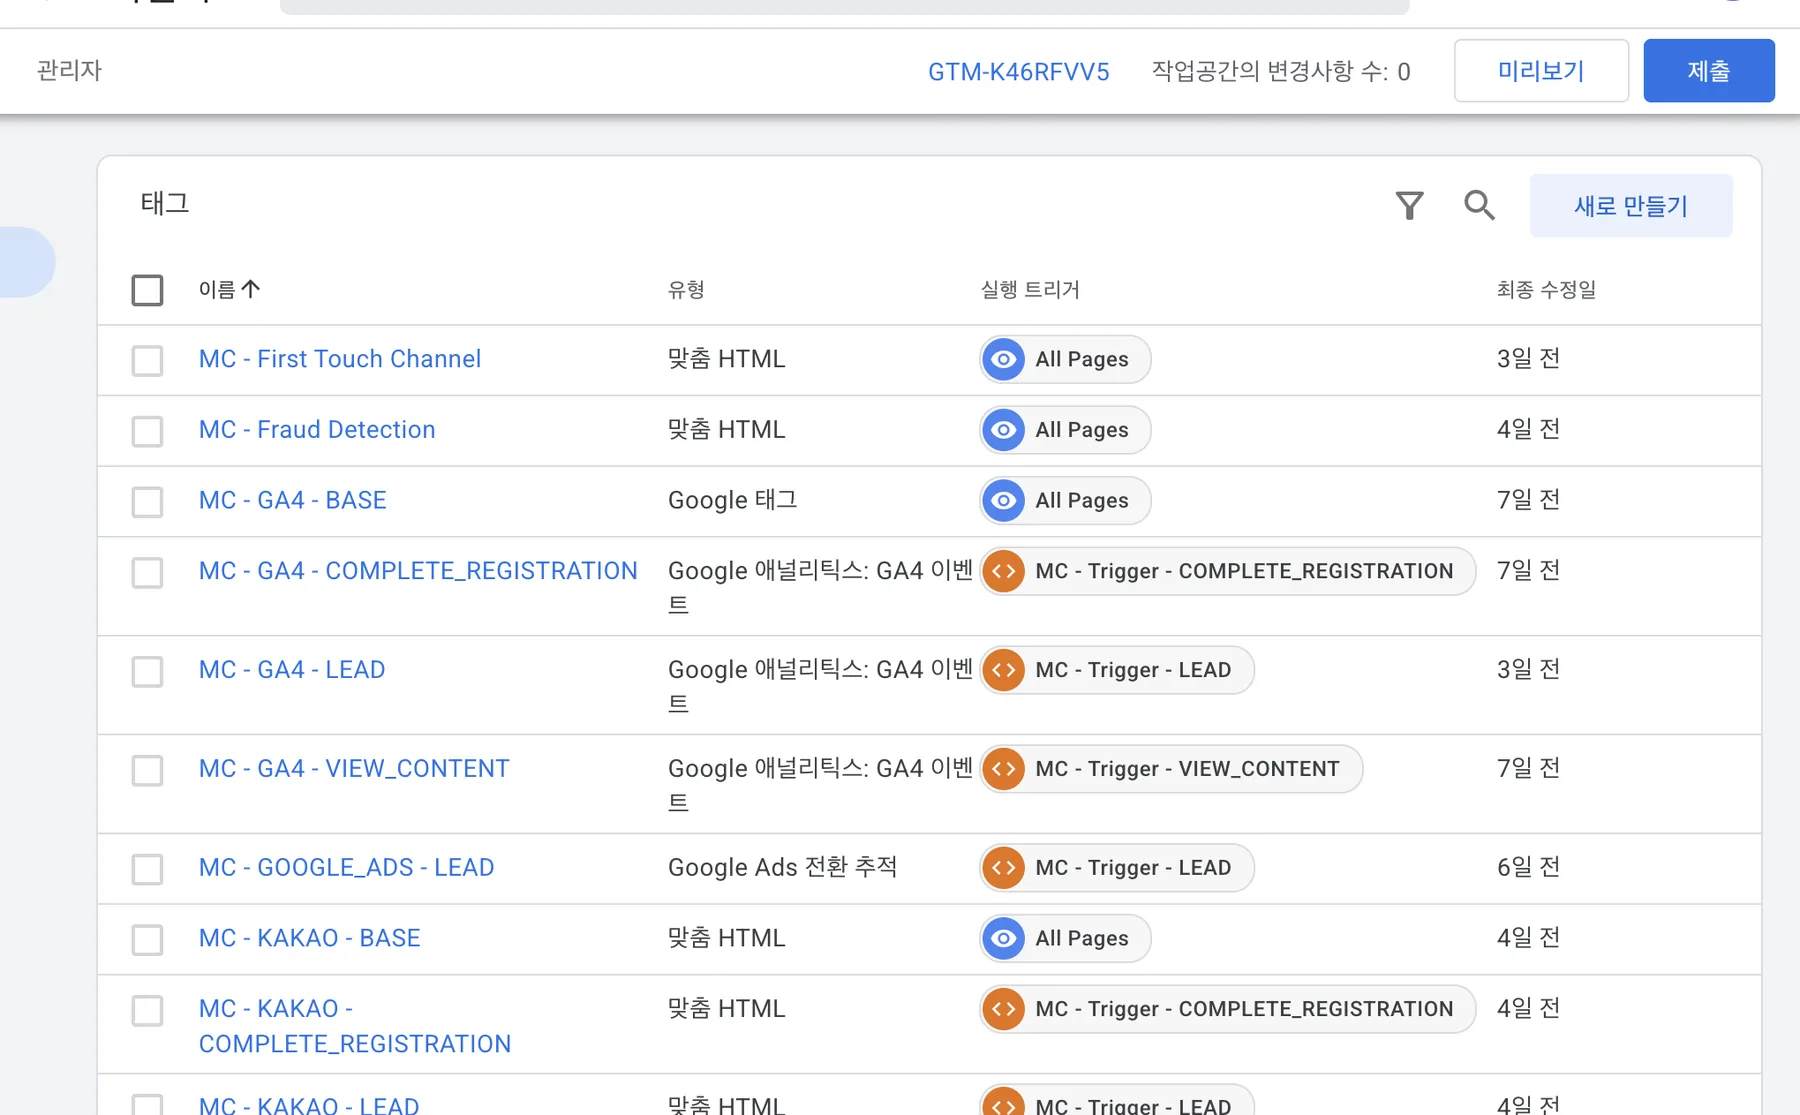Open the MC - KAKAO - LEAD tag

309,1105
